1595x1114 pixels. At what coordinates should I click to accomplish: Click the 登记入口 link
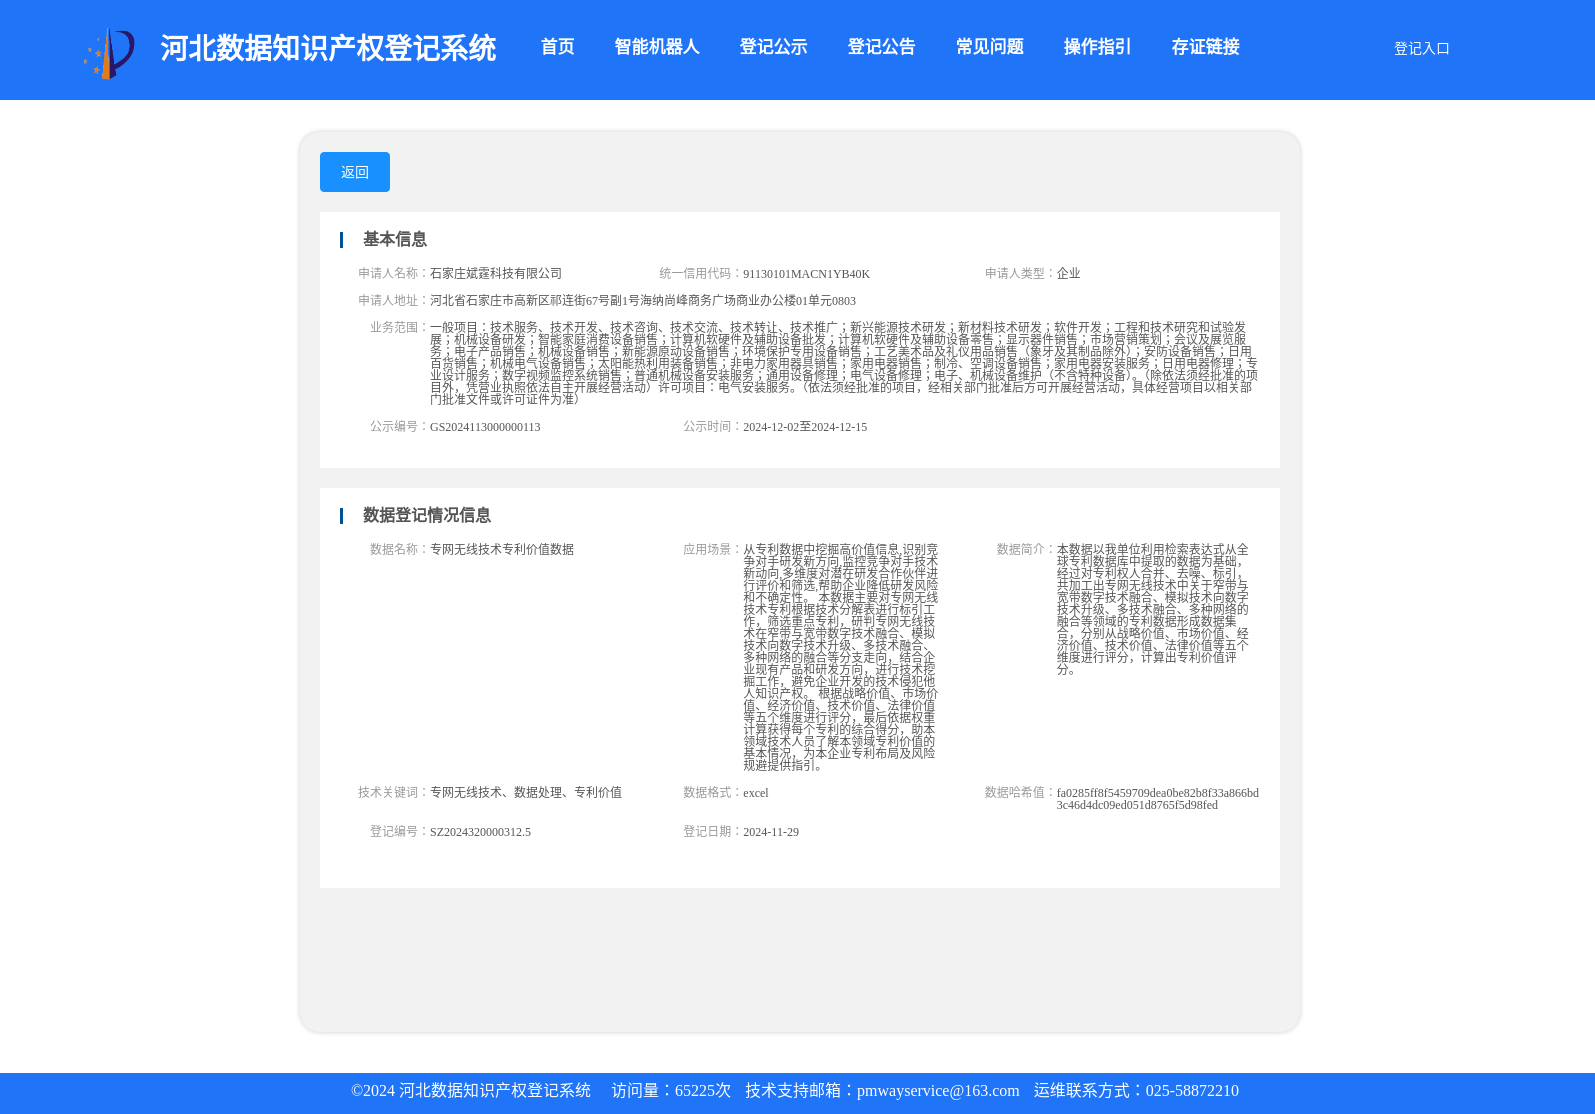click(x=1421, y=48)
